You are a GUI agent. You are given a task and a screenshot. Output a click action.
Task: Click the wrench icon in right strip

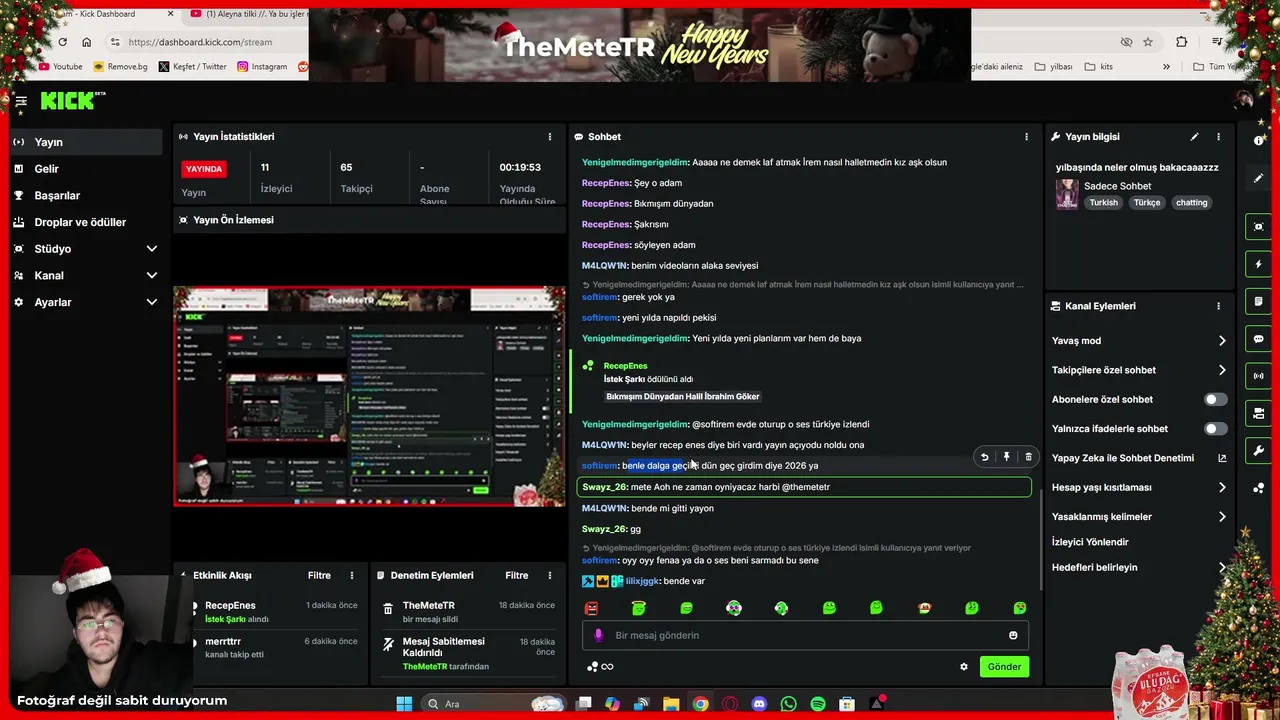[x=1259, y=451]
